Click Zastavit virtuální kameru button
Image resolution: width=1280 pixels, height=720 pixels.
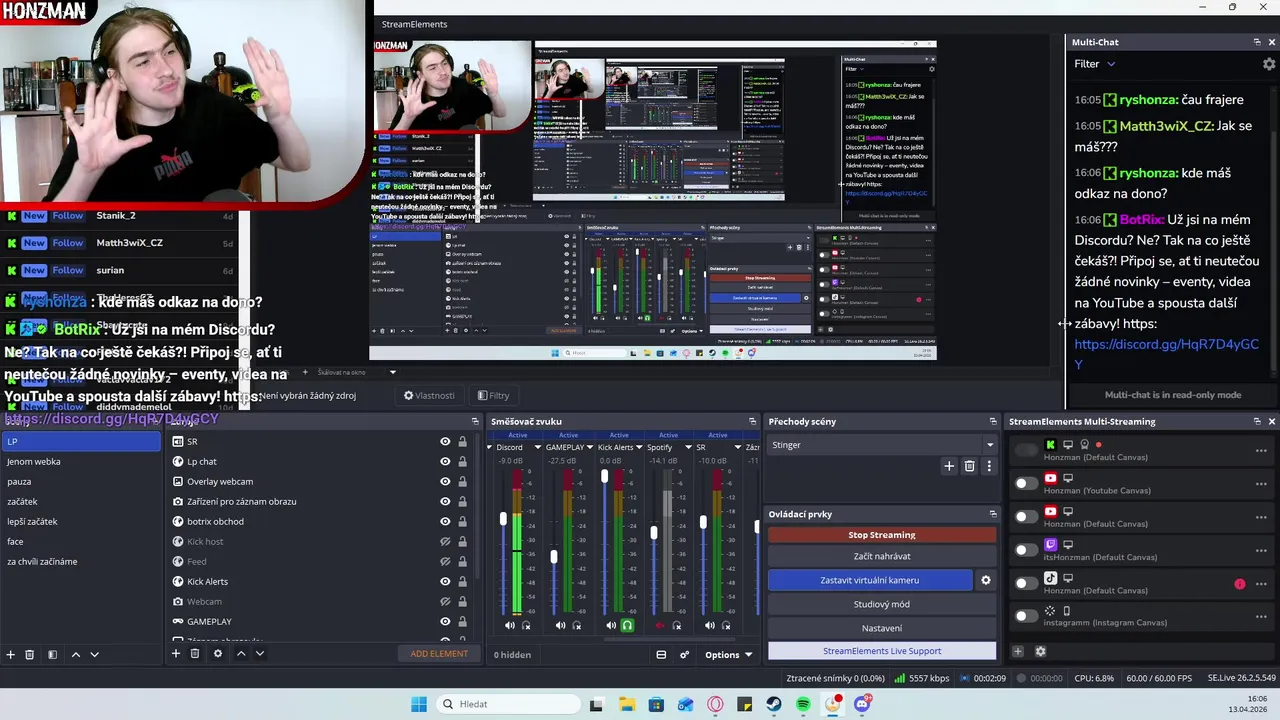[870, 580]
